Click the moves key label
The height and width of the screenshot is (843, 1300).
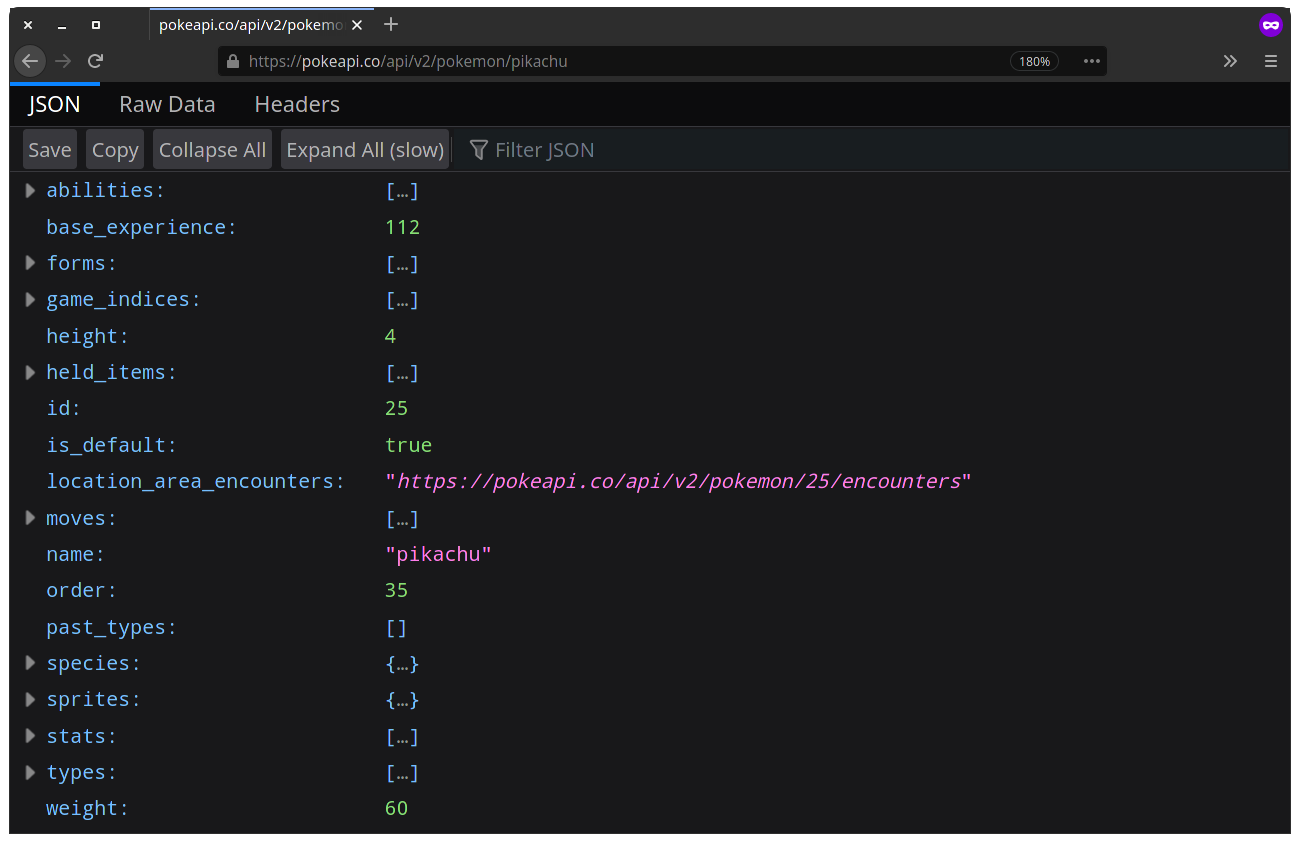pos(81,518)
